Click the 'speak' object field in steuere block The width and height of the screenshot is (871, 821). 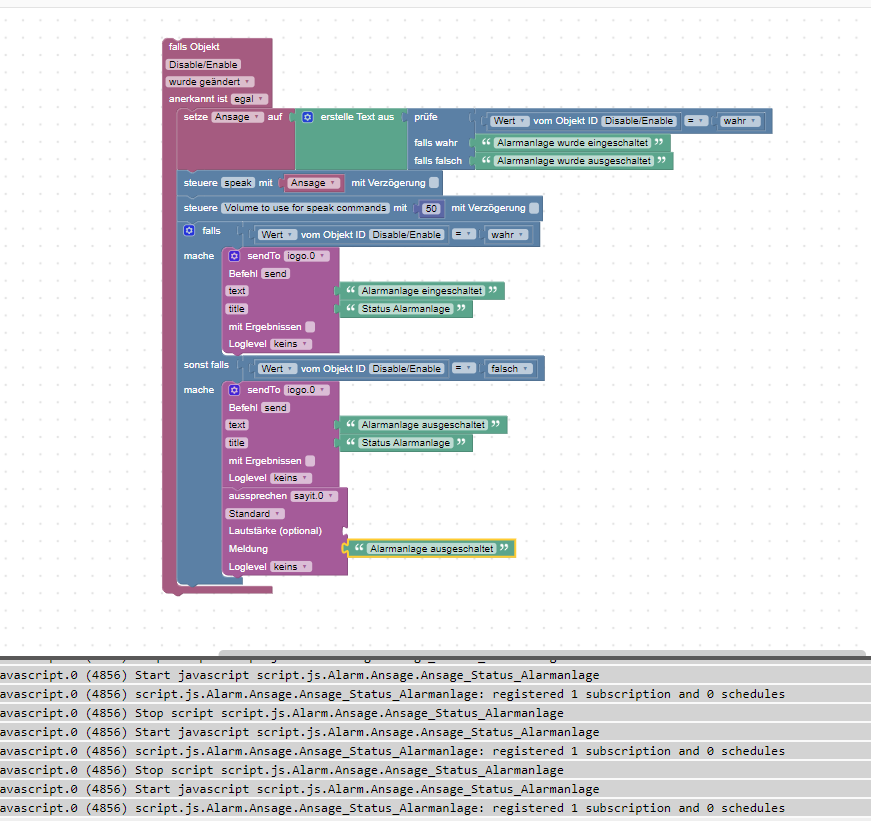click(x=238, y=183)
